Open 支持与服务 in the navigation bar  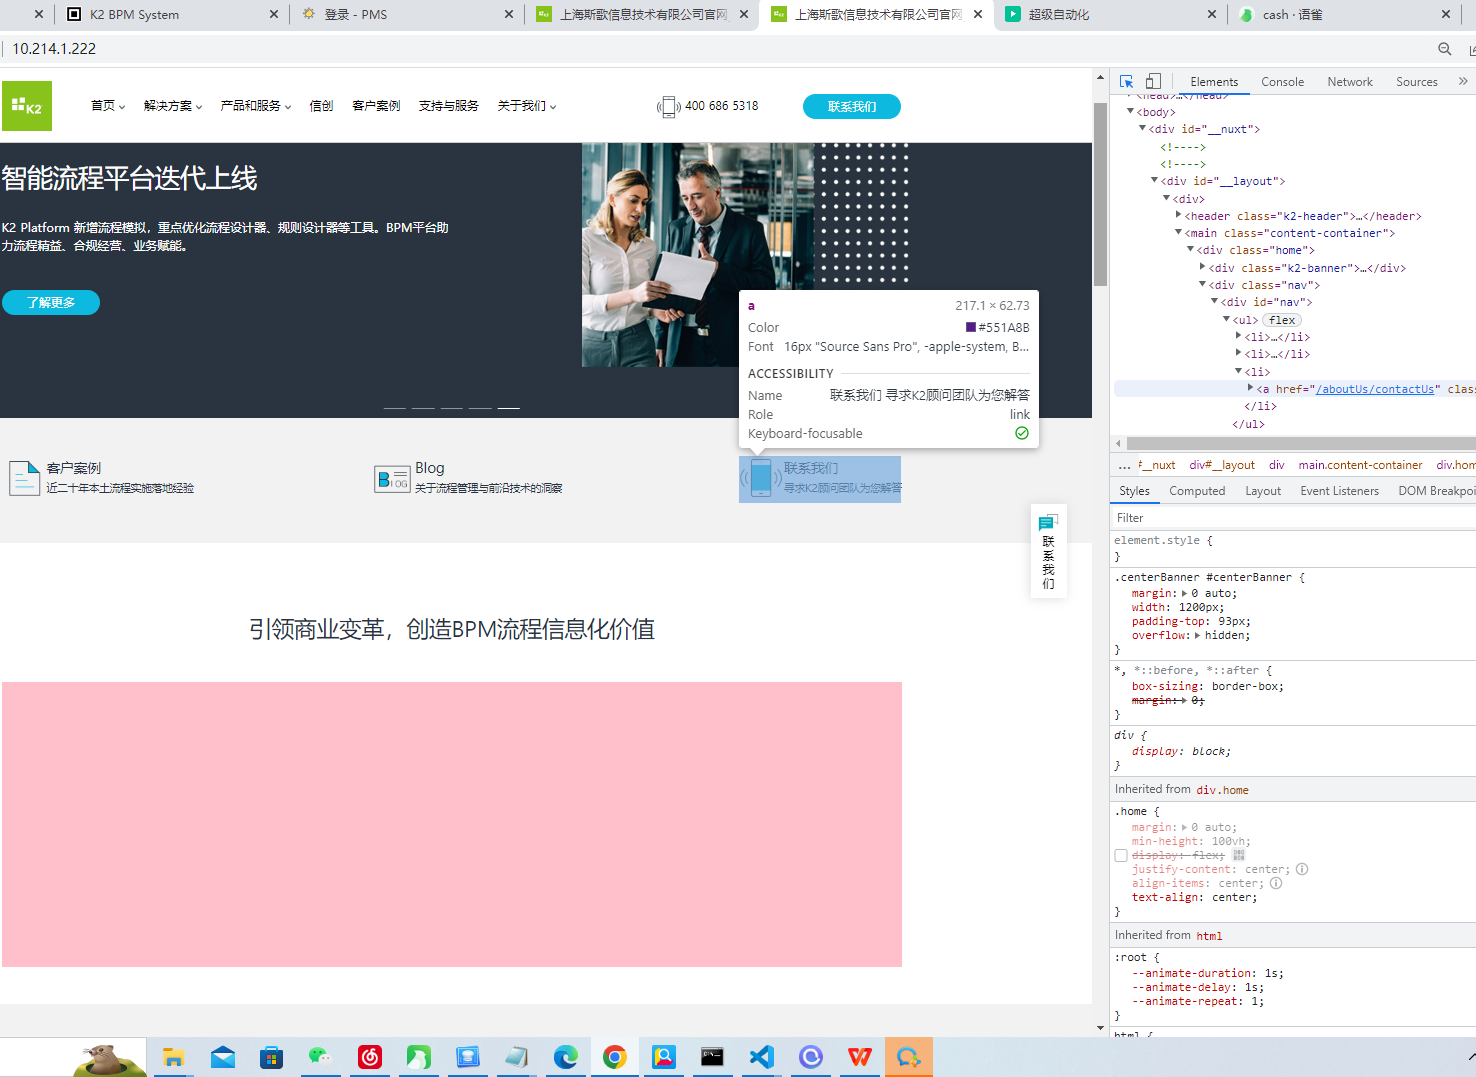pos(449,106)
